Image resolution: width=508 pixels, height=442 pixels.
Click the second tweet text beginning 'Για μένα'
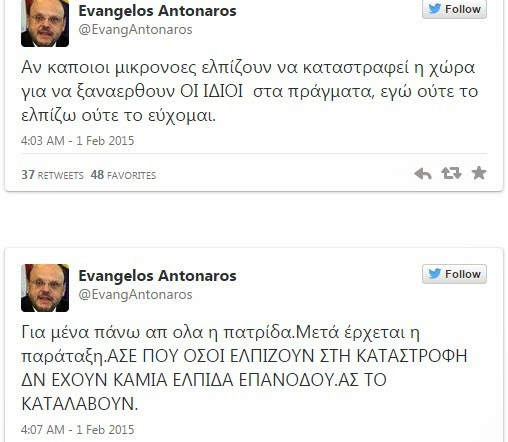(x=244, y=368)
